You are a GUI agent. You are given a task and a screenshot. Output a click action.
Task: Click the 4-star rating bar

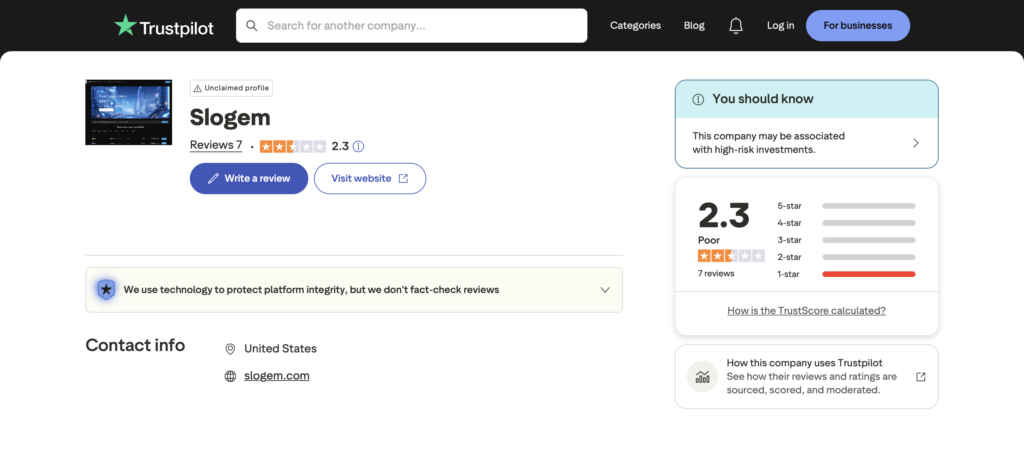pos(869,223)
